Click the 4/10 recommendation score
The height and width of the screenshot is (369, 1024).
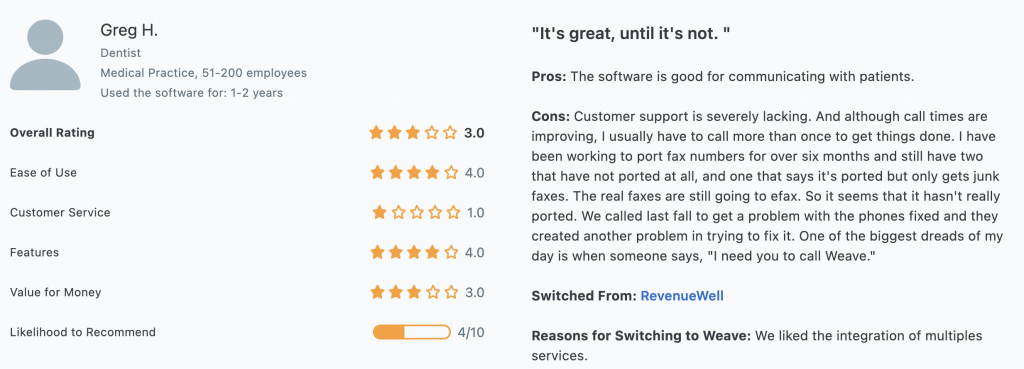(x=471, y=332)
